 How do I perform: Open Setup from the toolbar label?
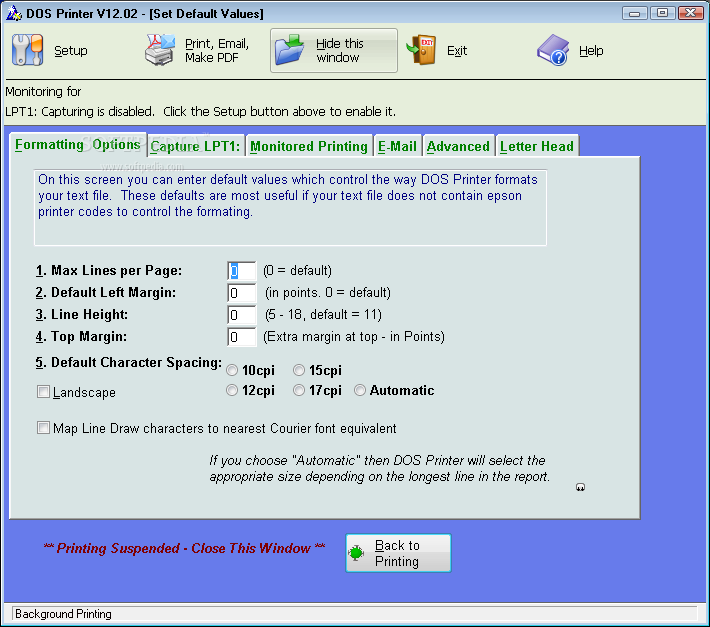point(71,50)
